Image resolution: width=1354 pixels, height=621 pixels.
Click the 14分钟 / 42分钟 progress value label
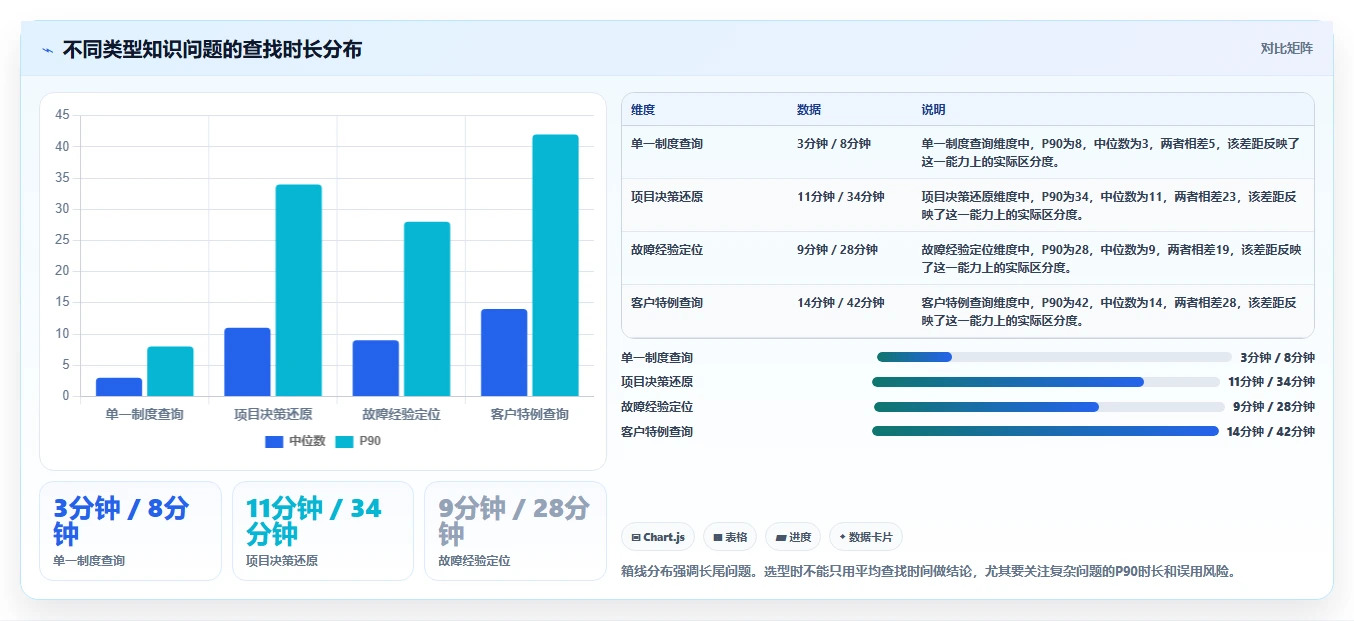tap(1270, 432)
